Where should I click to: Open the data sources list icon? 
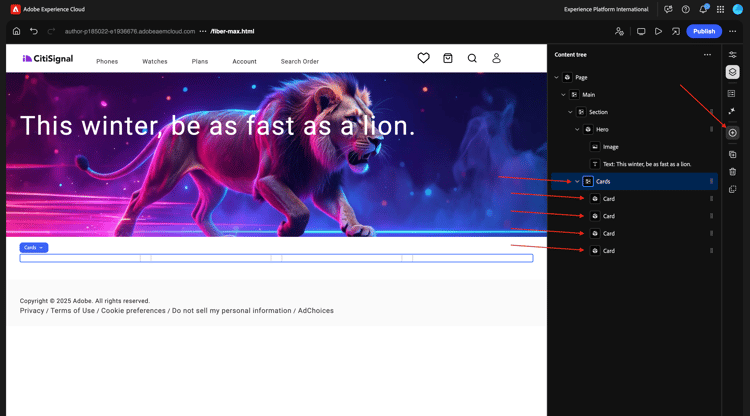731,93
